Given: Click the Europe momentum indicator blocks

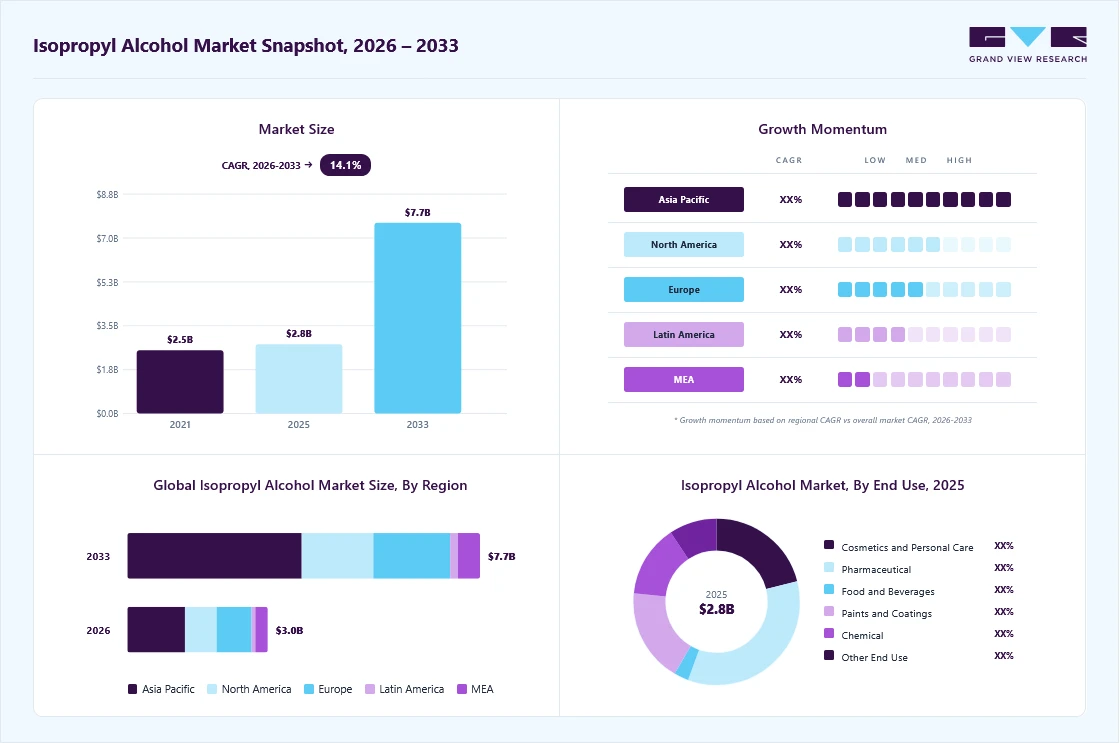Looking at the screenshot, I should pos(924,289).
